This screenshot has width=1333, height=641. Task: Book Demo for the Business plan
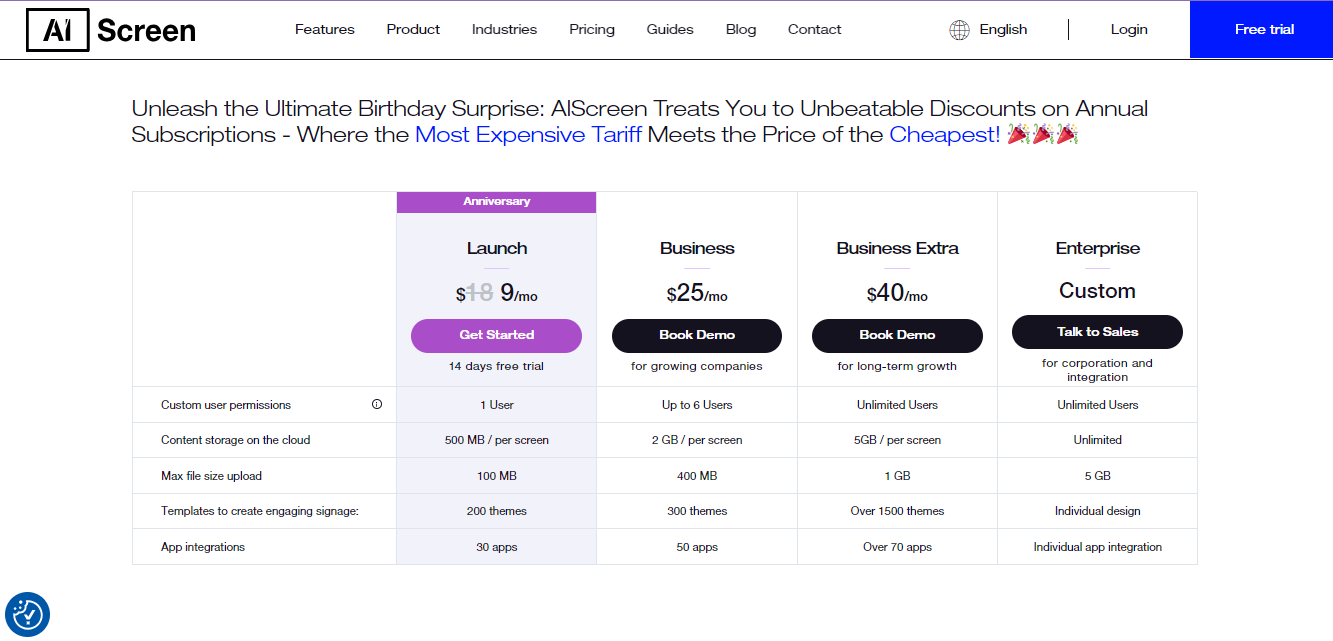point(697,336)
